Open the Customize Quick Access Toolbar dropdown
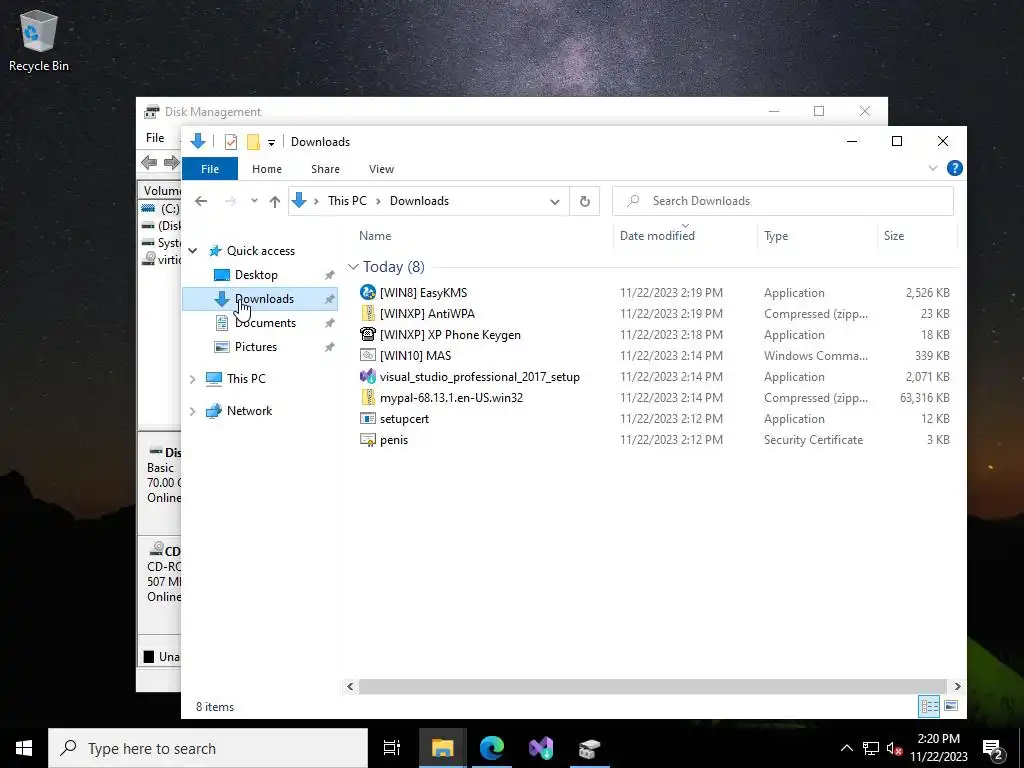 271,142
